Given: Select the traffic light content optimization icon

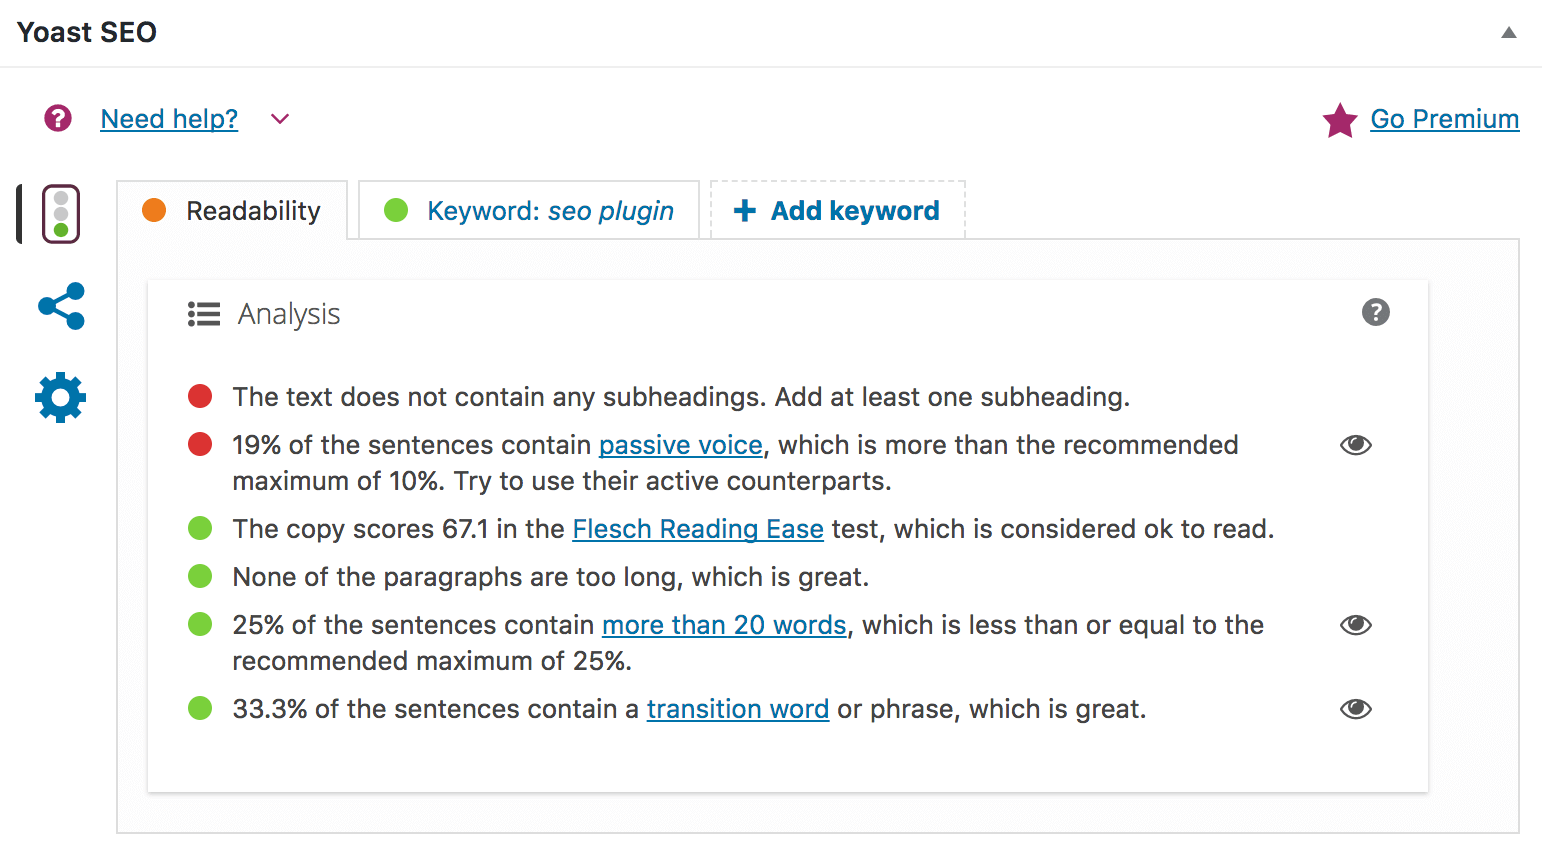Looking at the screenshot, I should (61, 214).
